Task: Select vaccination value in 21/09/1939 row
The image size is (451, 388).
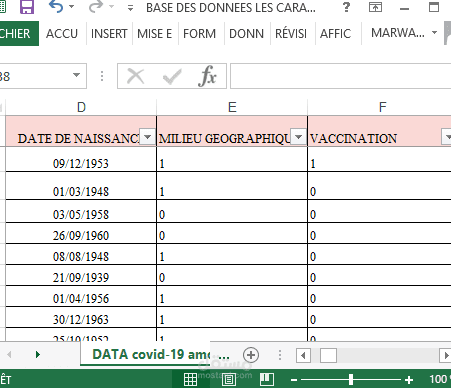Action: (379, 275)
